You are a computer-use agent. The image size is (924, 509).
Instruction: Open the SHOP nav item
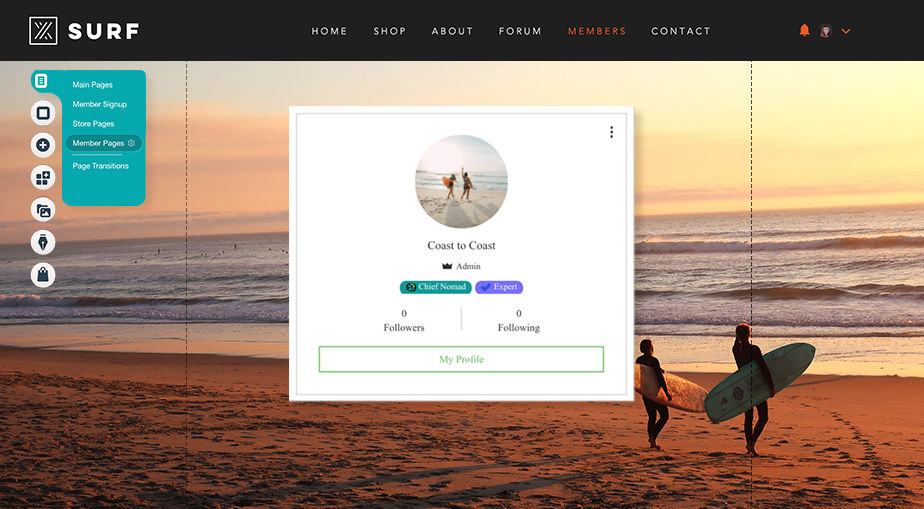(390, 31)
